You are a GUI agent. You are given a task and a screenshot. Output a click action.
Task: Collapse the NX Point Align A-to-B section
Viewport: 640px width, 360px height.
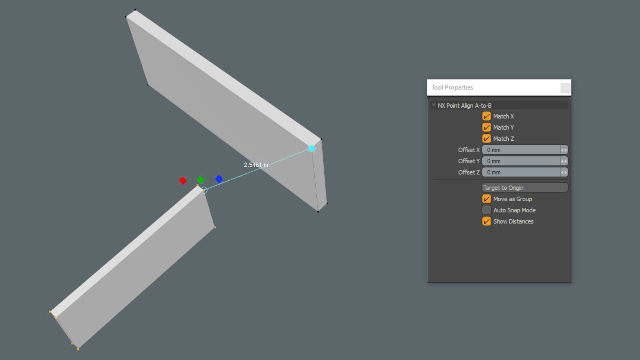pos(433,105)
